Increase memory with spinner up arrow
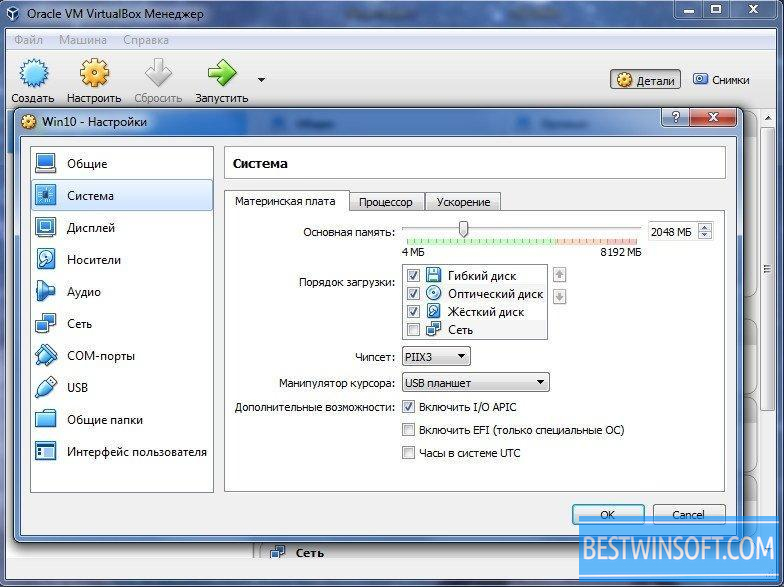The height and width of the screenshot is (587, 784). coord(705,227)
